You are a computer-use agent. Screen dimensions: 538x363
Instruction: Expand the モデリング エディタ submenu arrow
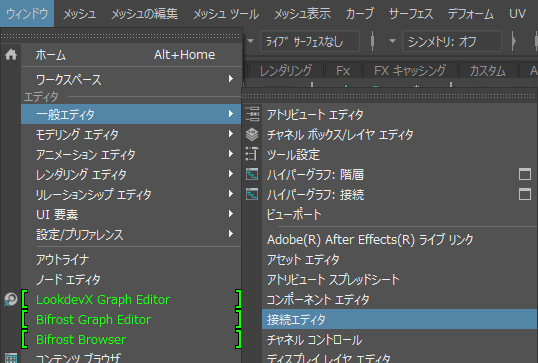(x=231, y=134)
